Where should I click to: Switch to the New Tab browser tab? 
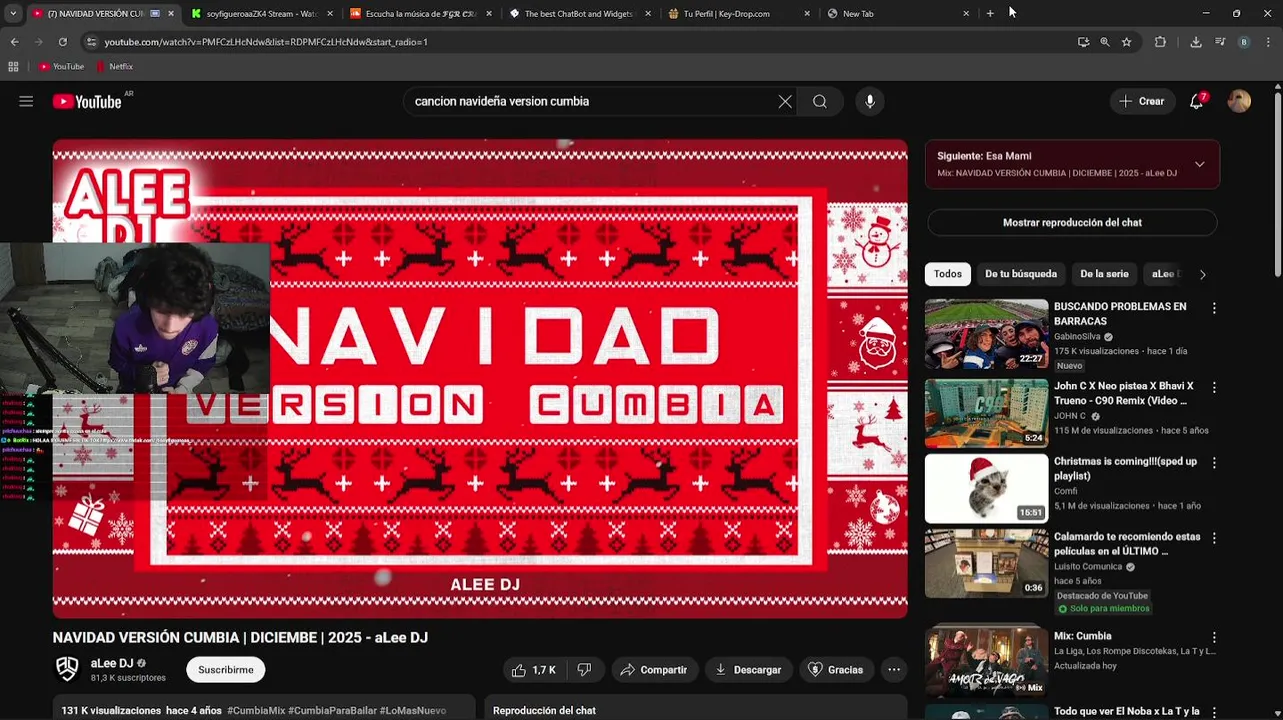(x=897, y=14)
